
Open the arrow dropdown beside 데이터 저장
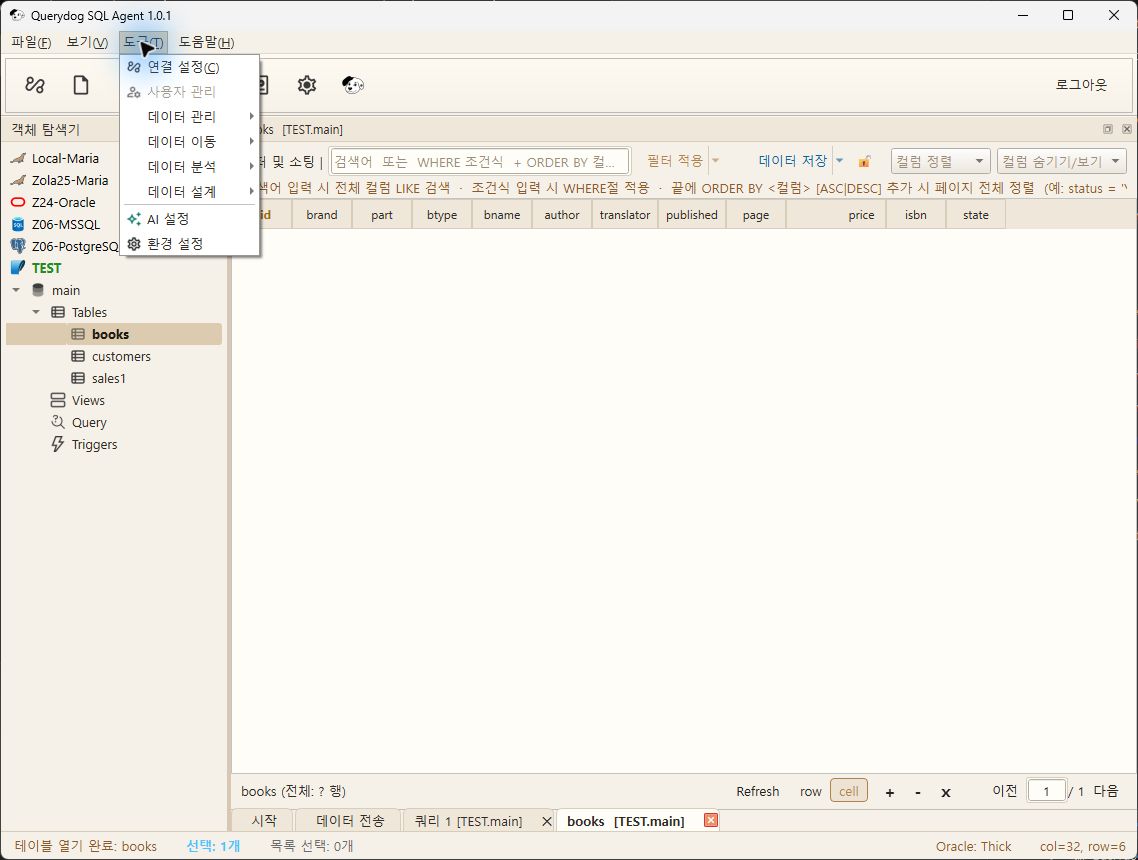coord(840,160)
